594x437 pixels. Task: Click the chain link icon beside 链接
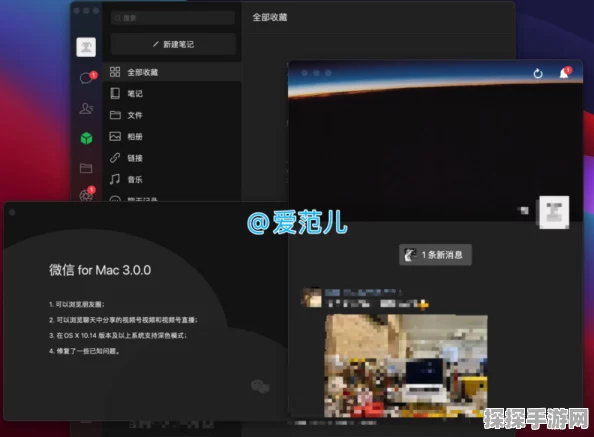tap(115, 158)
